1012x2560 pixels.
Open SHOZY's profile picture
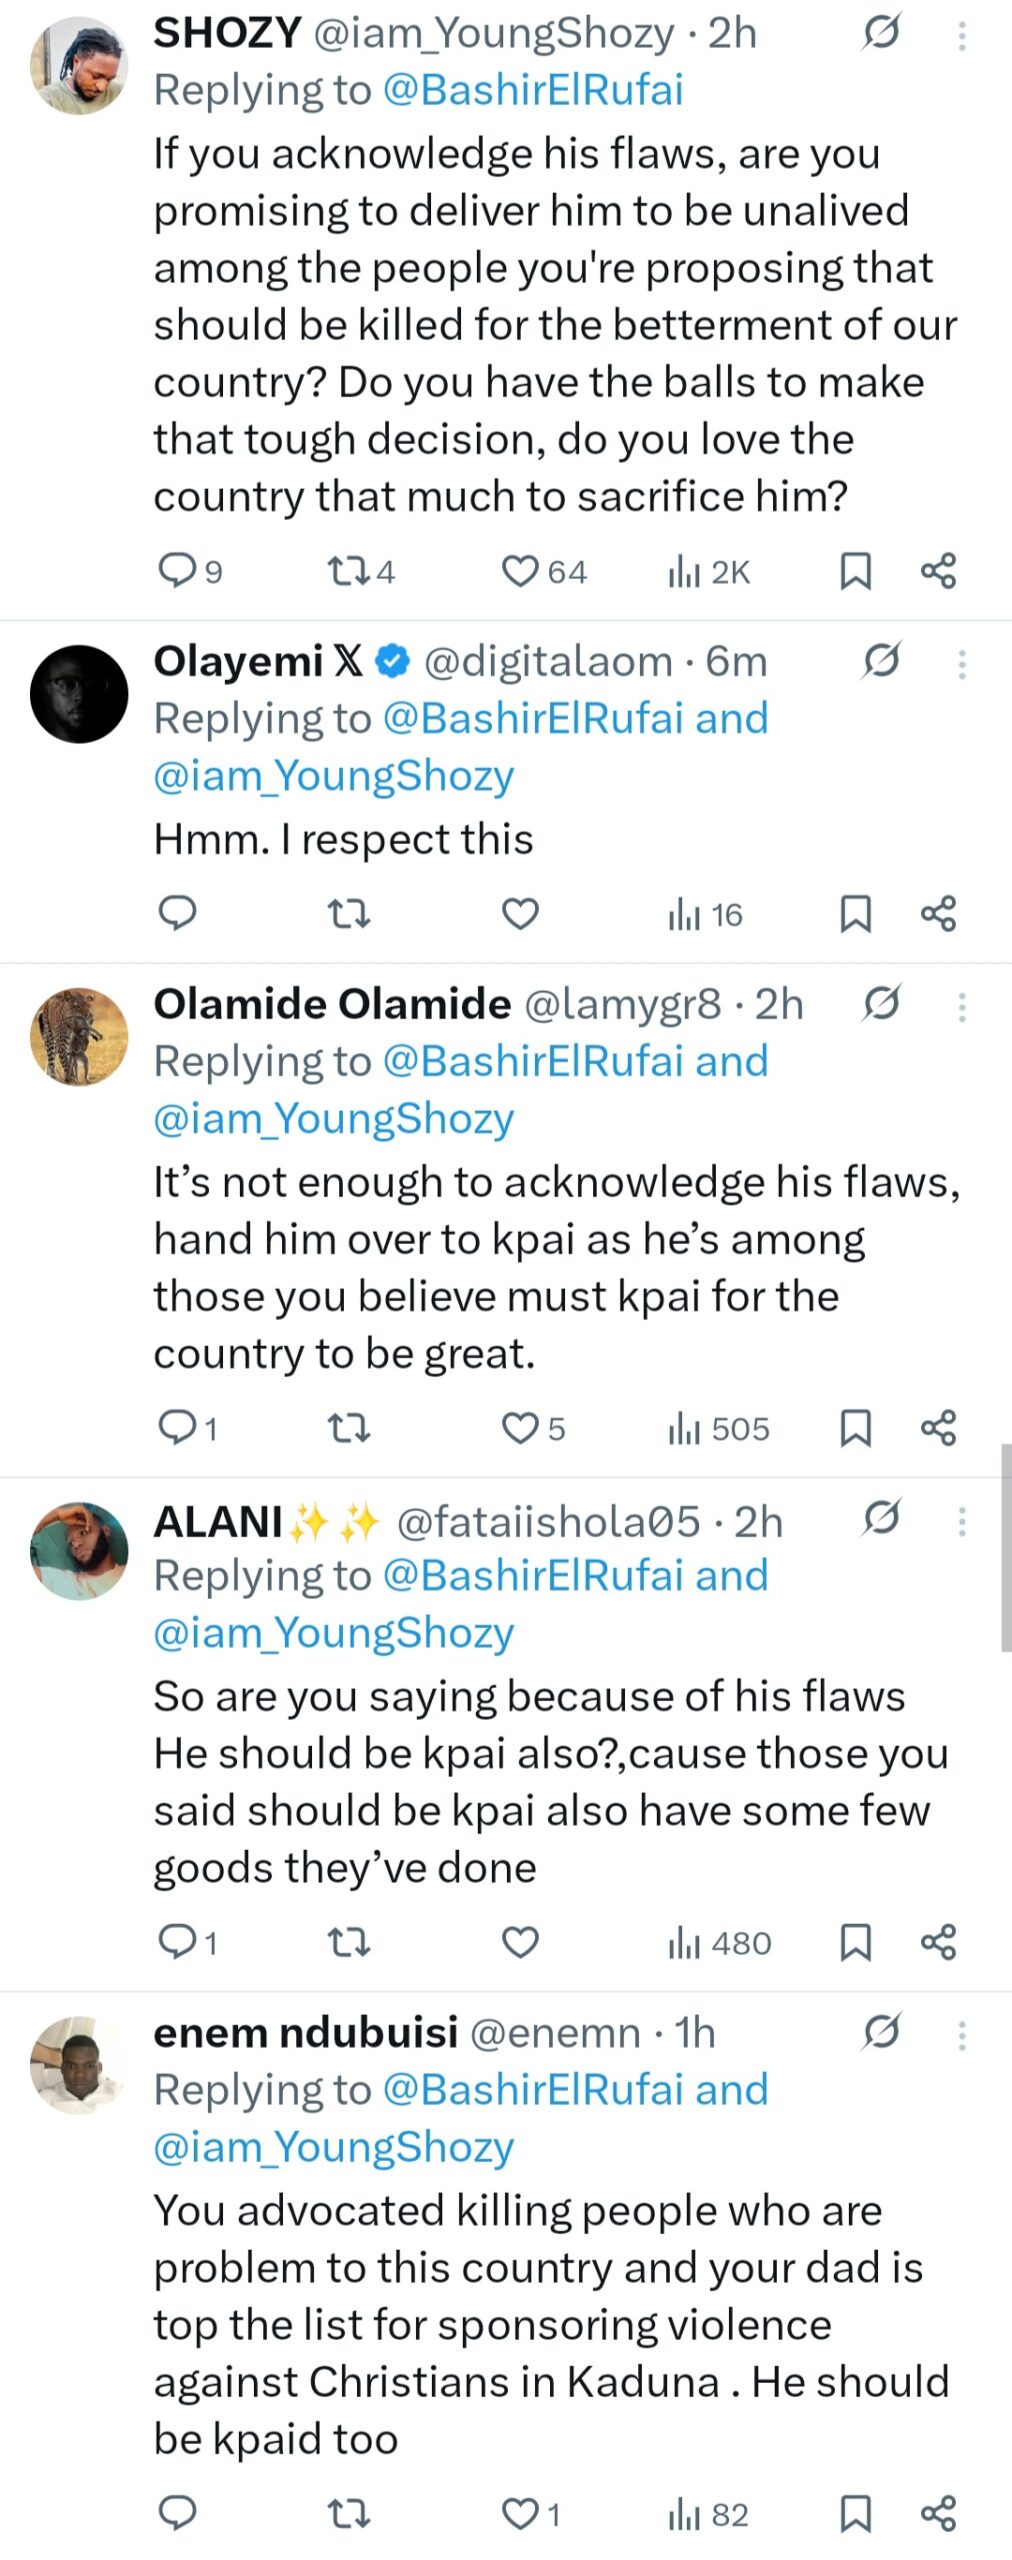click(79, 62)
